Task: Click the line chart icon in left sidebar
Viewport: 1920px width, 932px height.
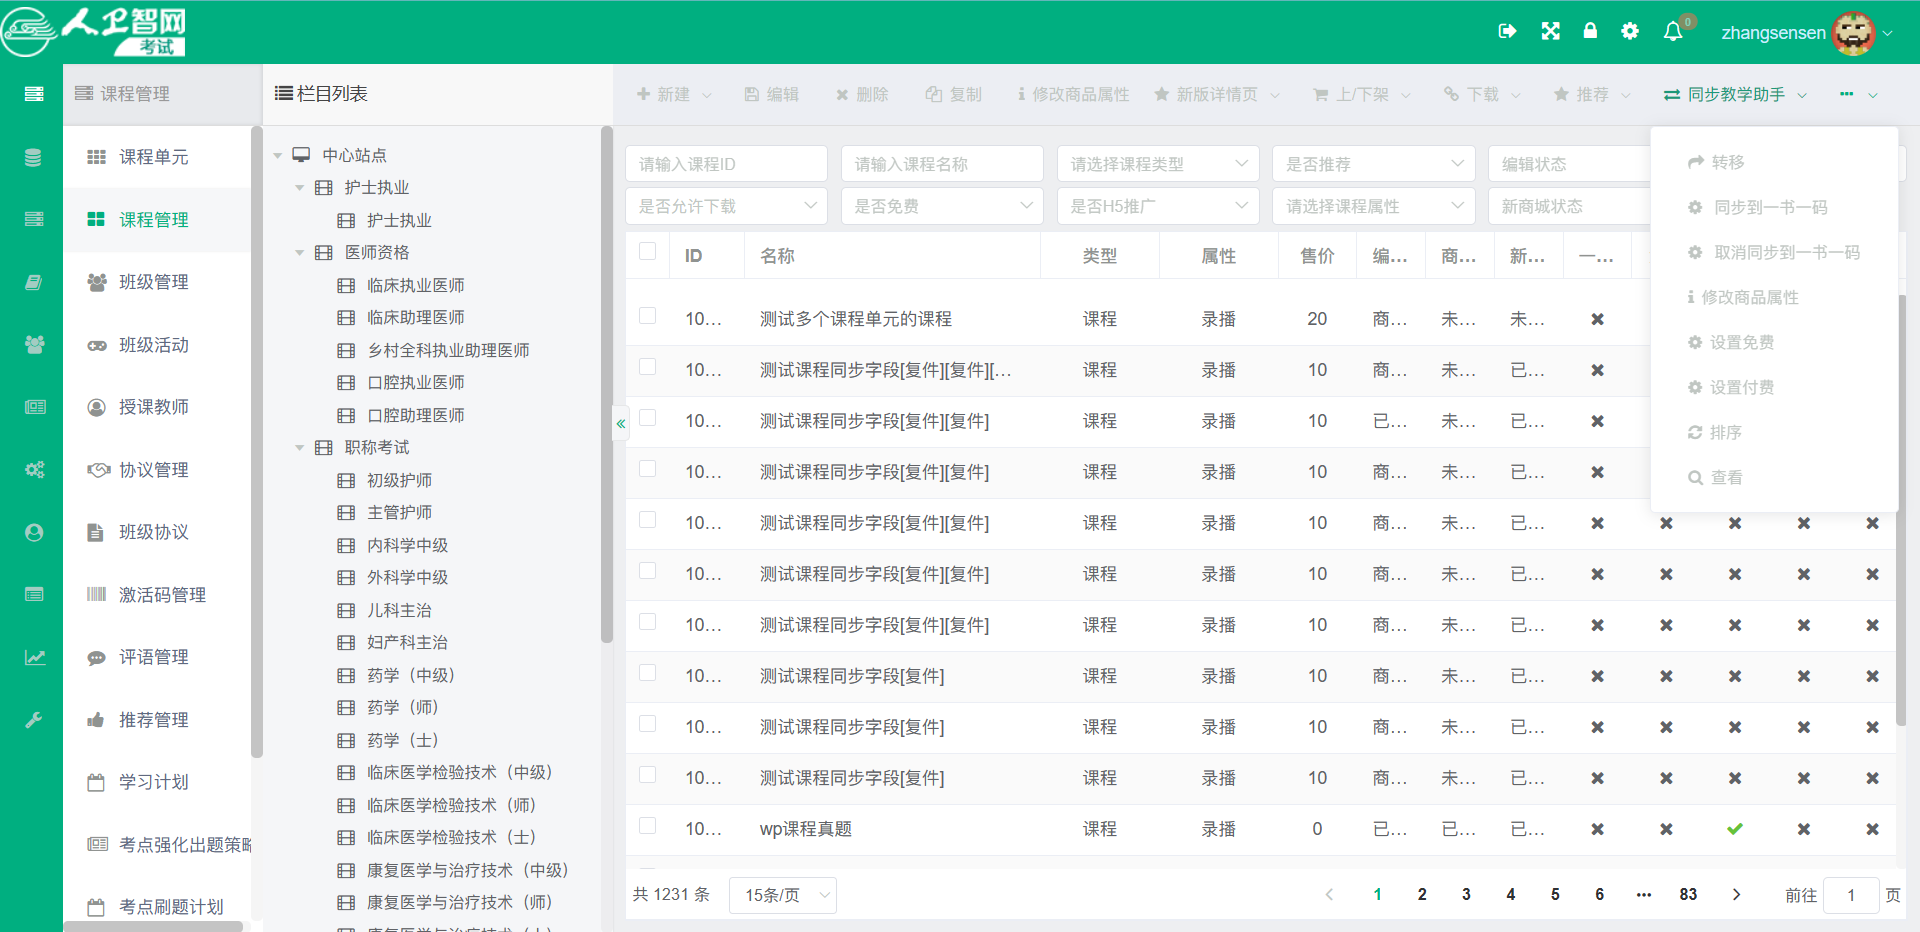Action: coord(34,657)
